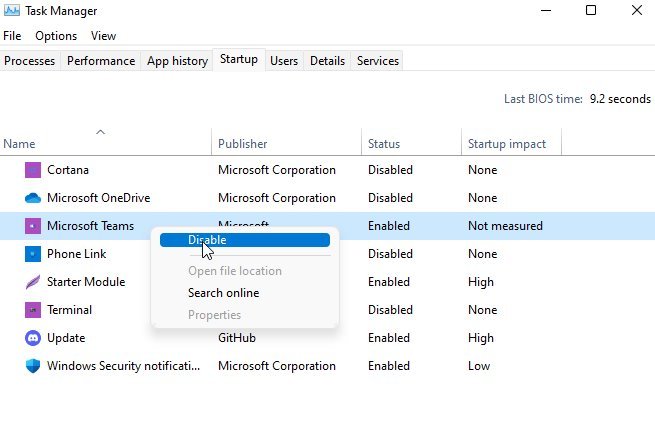Image resolution: width=655 pixels, height=438 pixels.
Task: Click Microsoft Corporation publisher in Cortana row
Action: 277,170
